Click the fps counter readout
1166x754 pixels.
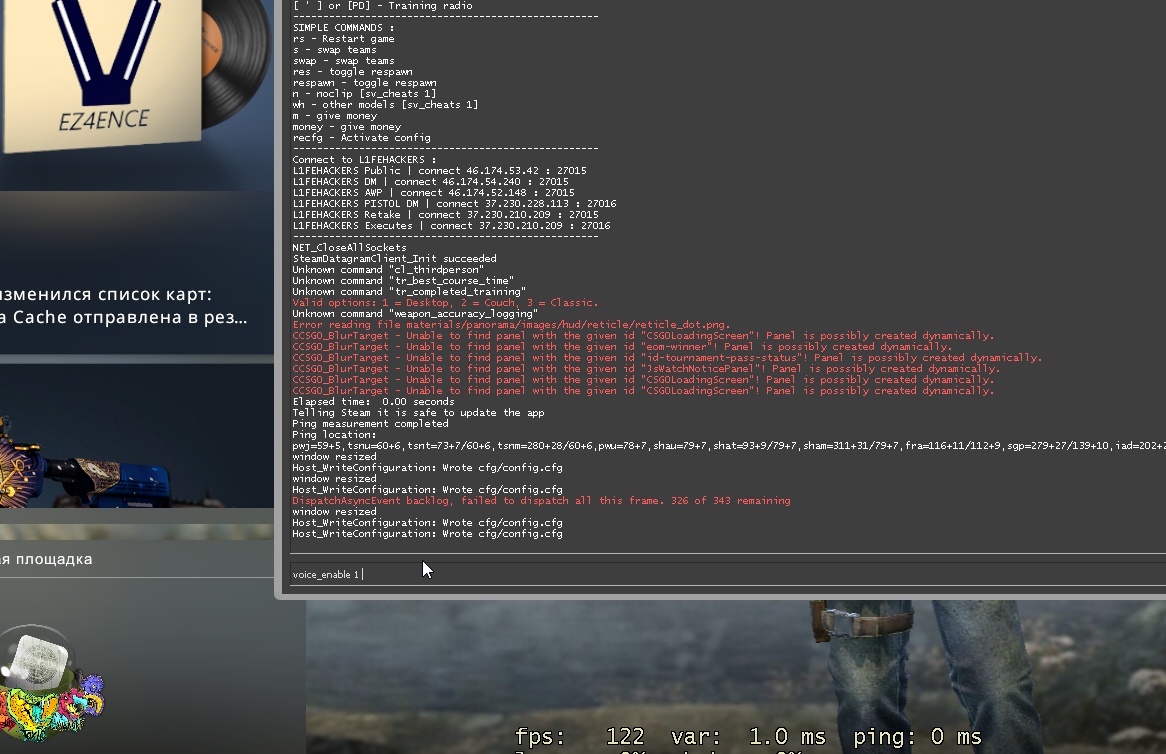coord(579,737)
